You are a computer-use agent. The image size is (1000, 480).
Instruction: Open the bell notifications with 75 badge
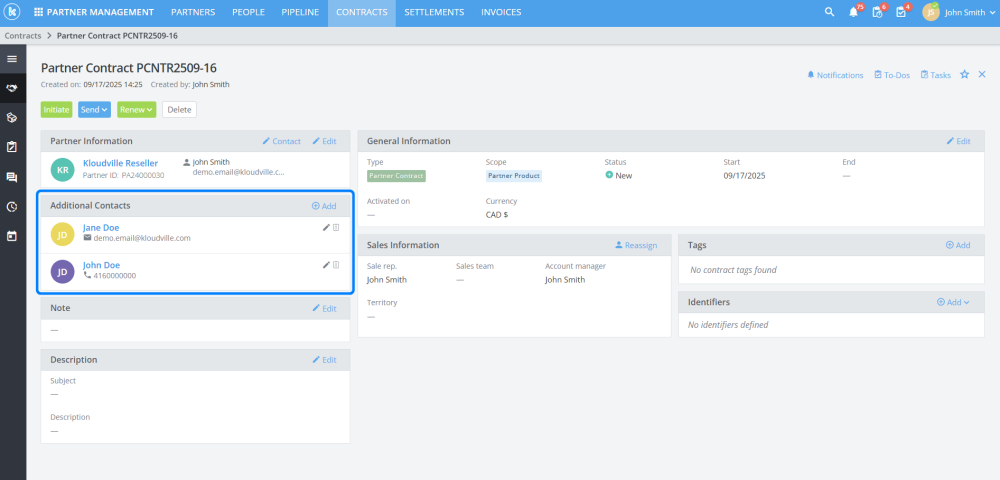tap(853, 12)
